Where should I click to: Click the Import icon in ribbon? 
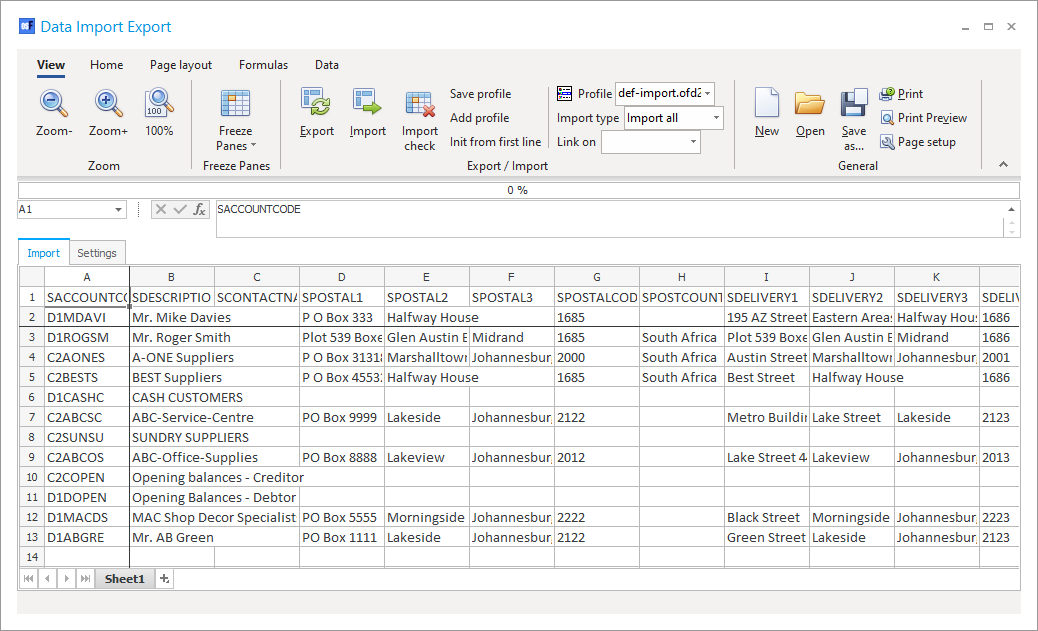pyautogui.click(x=367, y=104)
